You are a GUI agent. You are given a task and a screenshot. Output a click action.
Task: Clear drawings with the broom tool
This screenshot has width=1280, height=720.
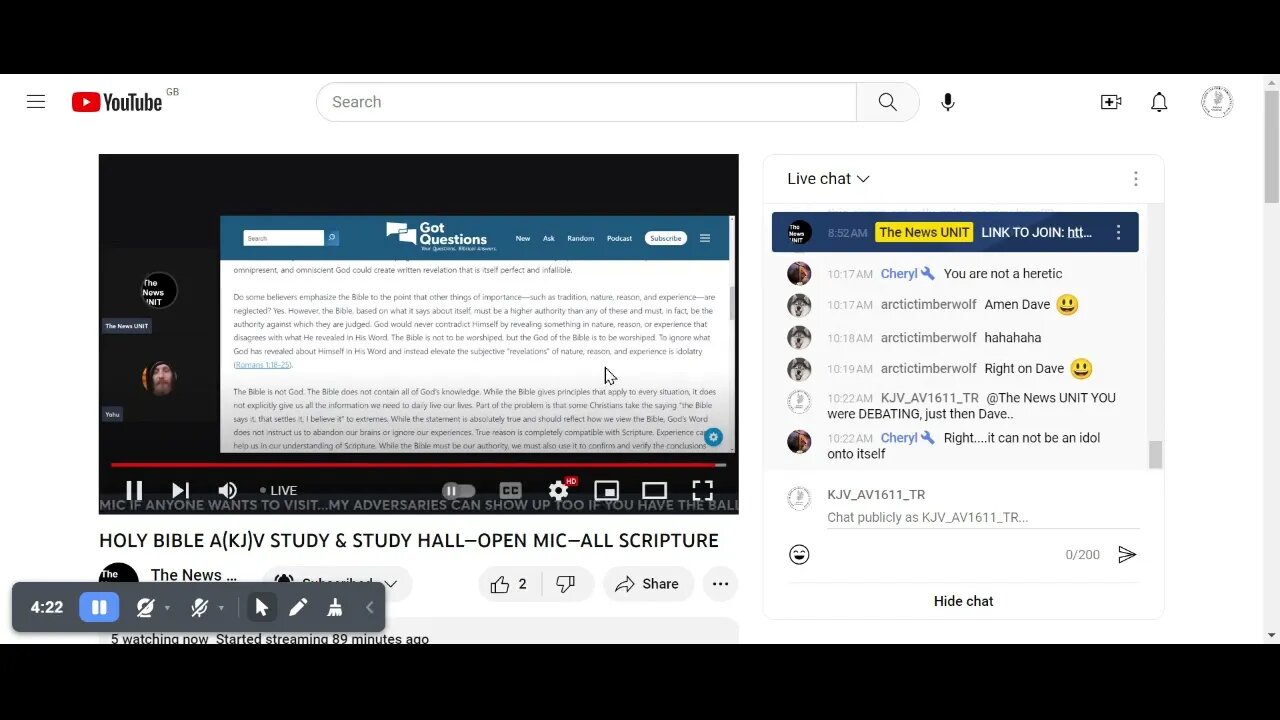(335, 607)
